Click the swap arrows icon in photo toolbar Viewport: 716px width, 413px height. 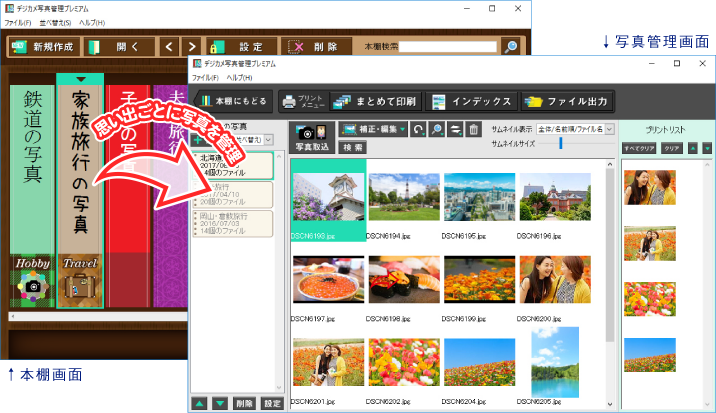click(455, 129)
